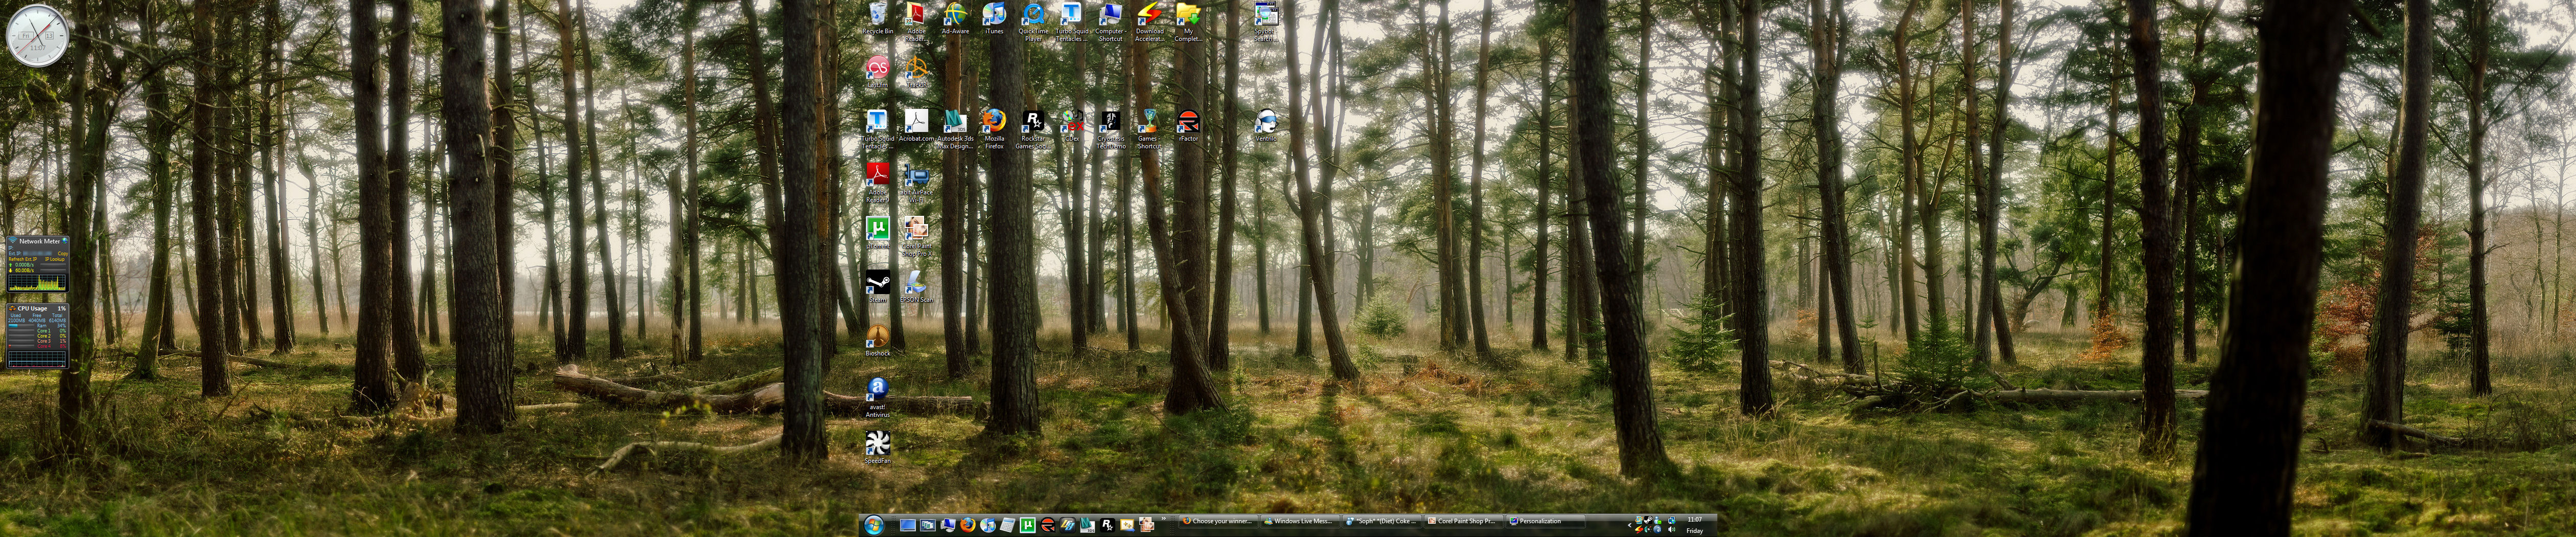
Task: Switch to the Personalization taskbar button
Action: (x=1545, y=521)
